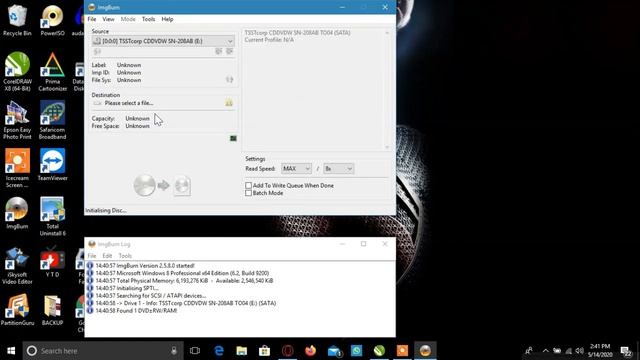Click the volume icon in system tray
Image resolution: width=640 pixels, height=360 pixels.
[579, 351]
